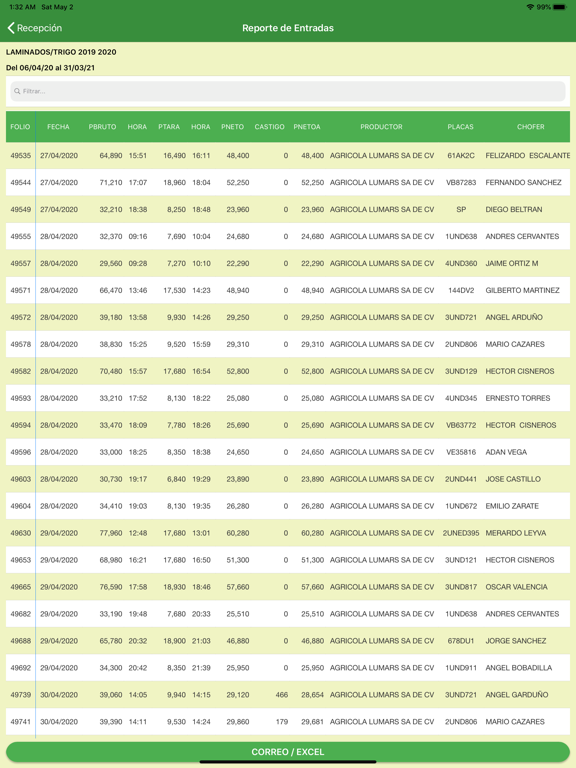The width and height of the screenshot is (576, 768).
Task: Select driver JORGE SANCHEZ
Action: (x=515, y=640)
